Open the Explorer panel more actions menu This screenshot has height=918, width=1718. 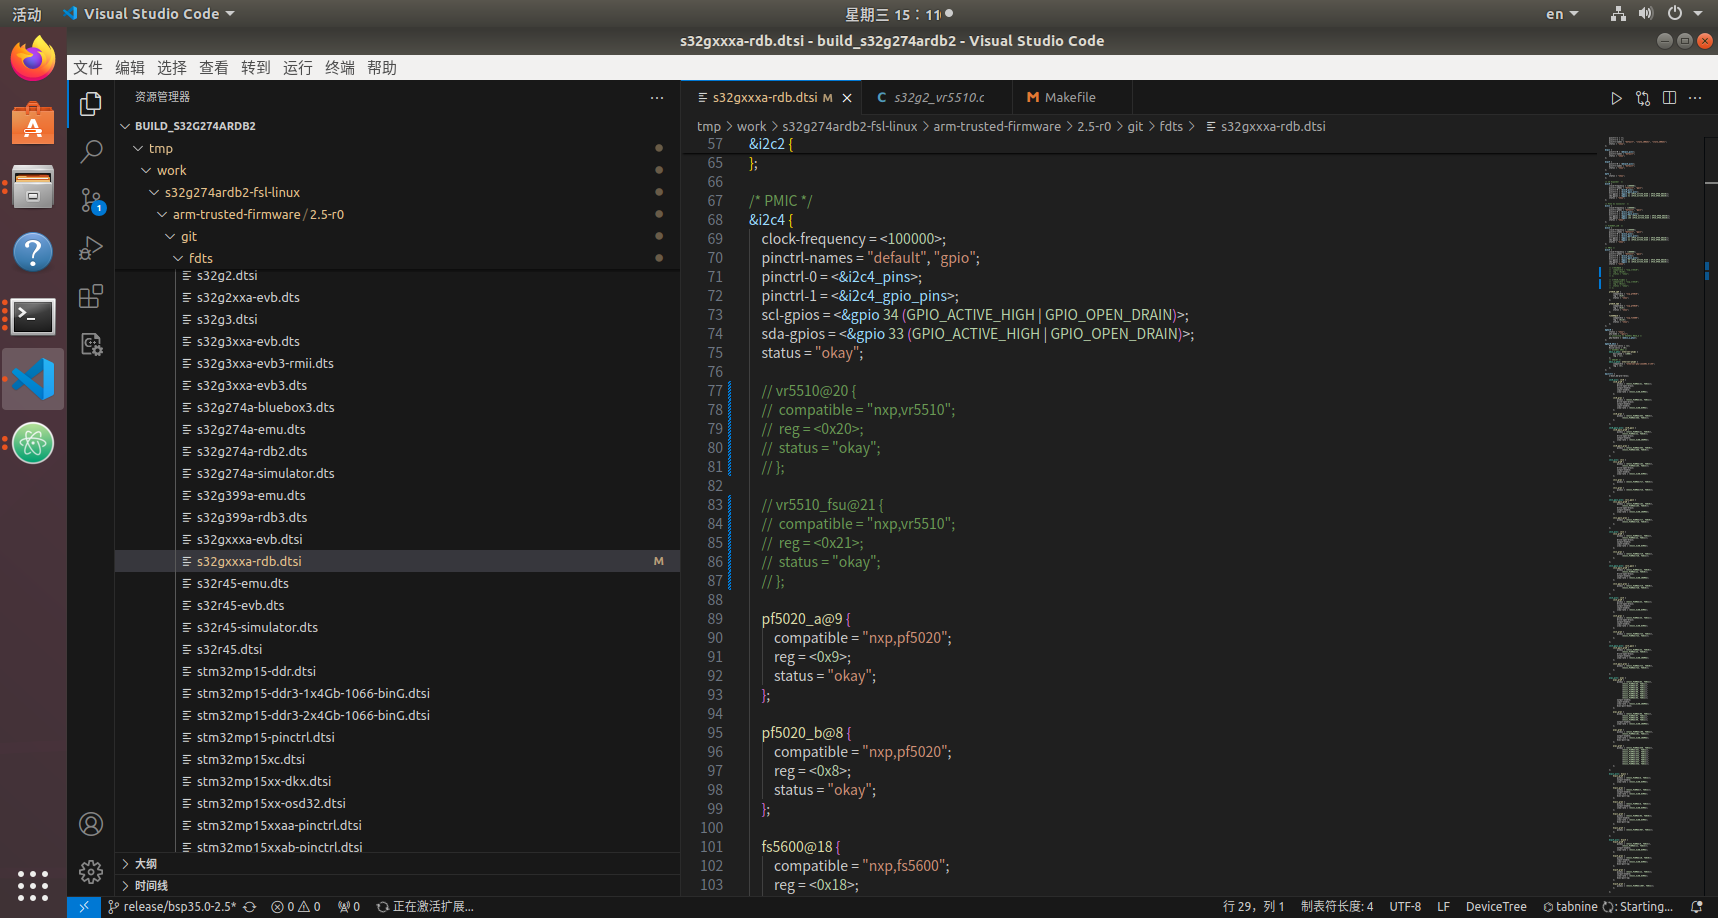(x=657, y=98)
